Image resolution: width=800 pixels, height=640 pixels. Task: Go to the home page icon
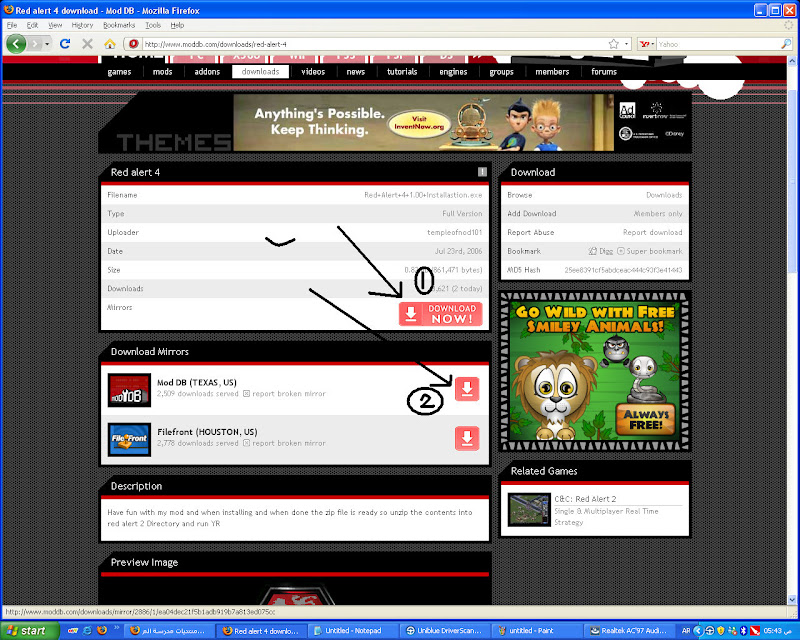coord(110,44)
